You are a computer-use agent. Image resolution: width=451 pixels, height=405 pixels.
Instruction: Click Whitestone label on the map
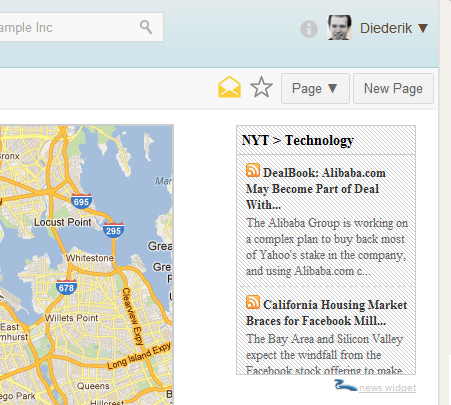click(90, 258)
